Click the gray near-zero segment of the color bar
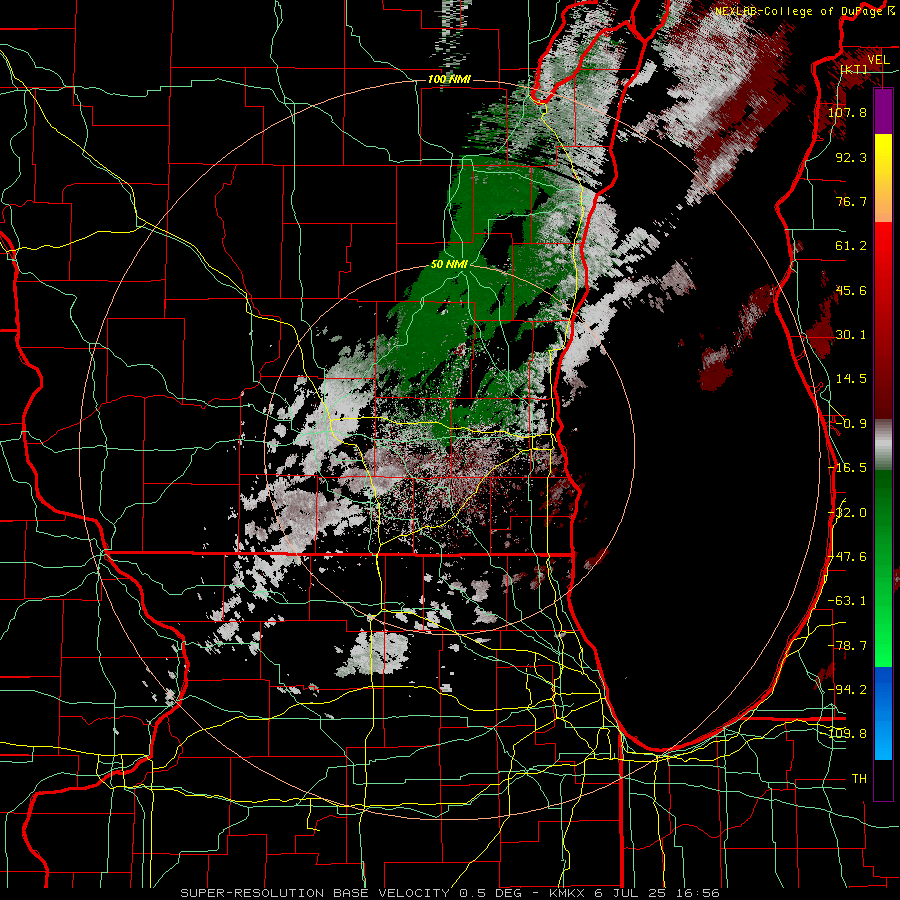900x900 pixels. (x=883, y=445)
